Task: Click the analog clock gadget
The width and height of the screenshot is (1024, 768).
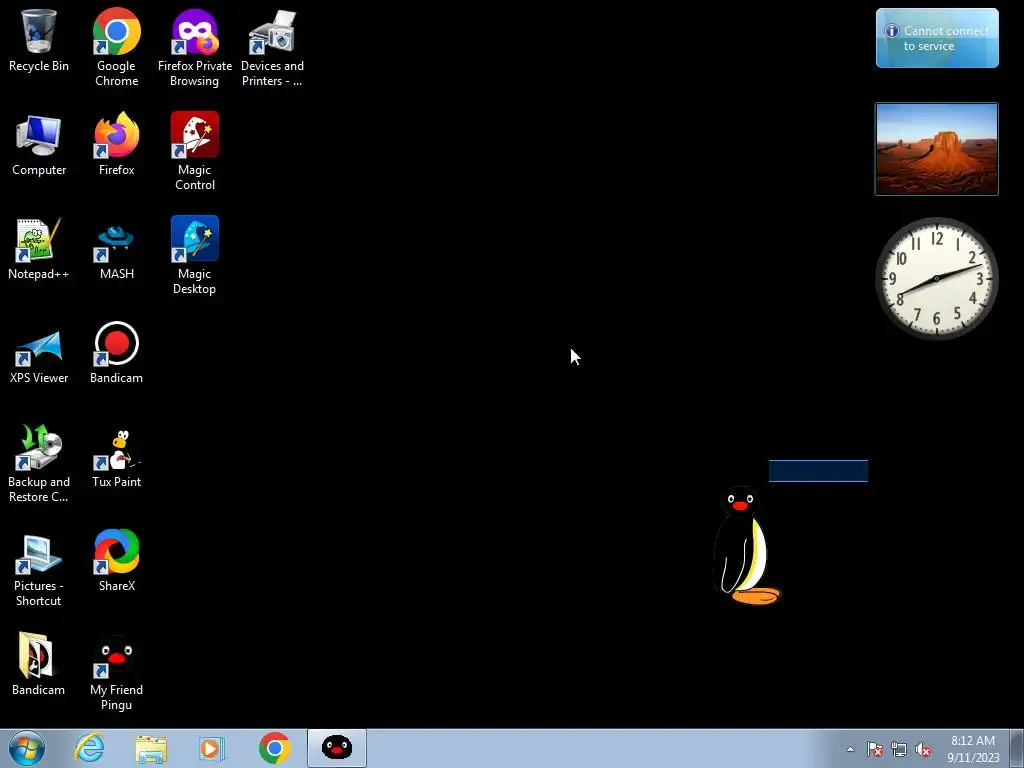Action: (x=936, y=278)
